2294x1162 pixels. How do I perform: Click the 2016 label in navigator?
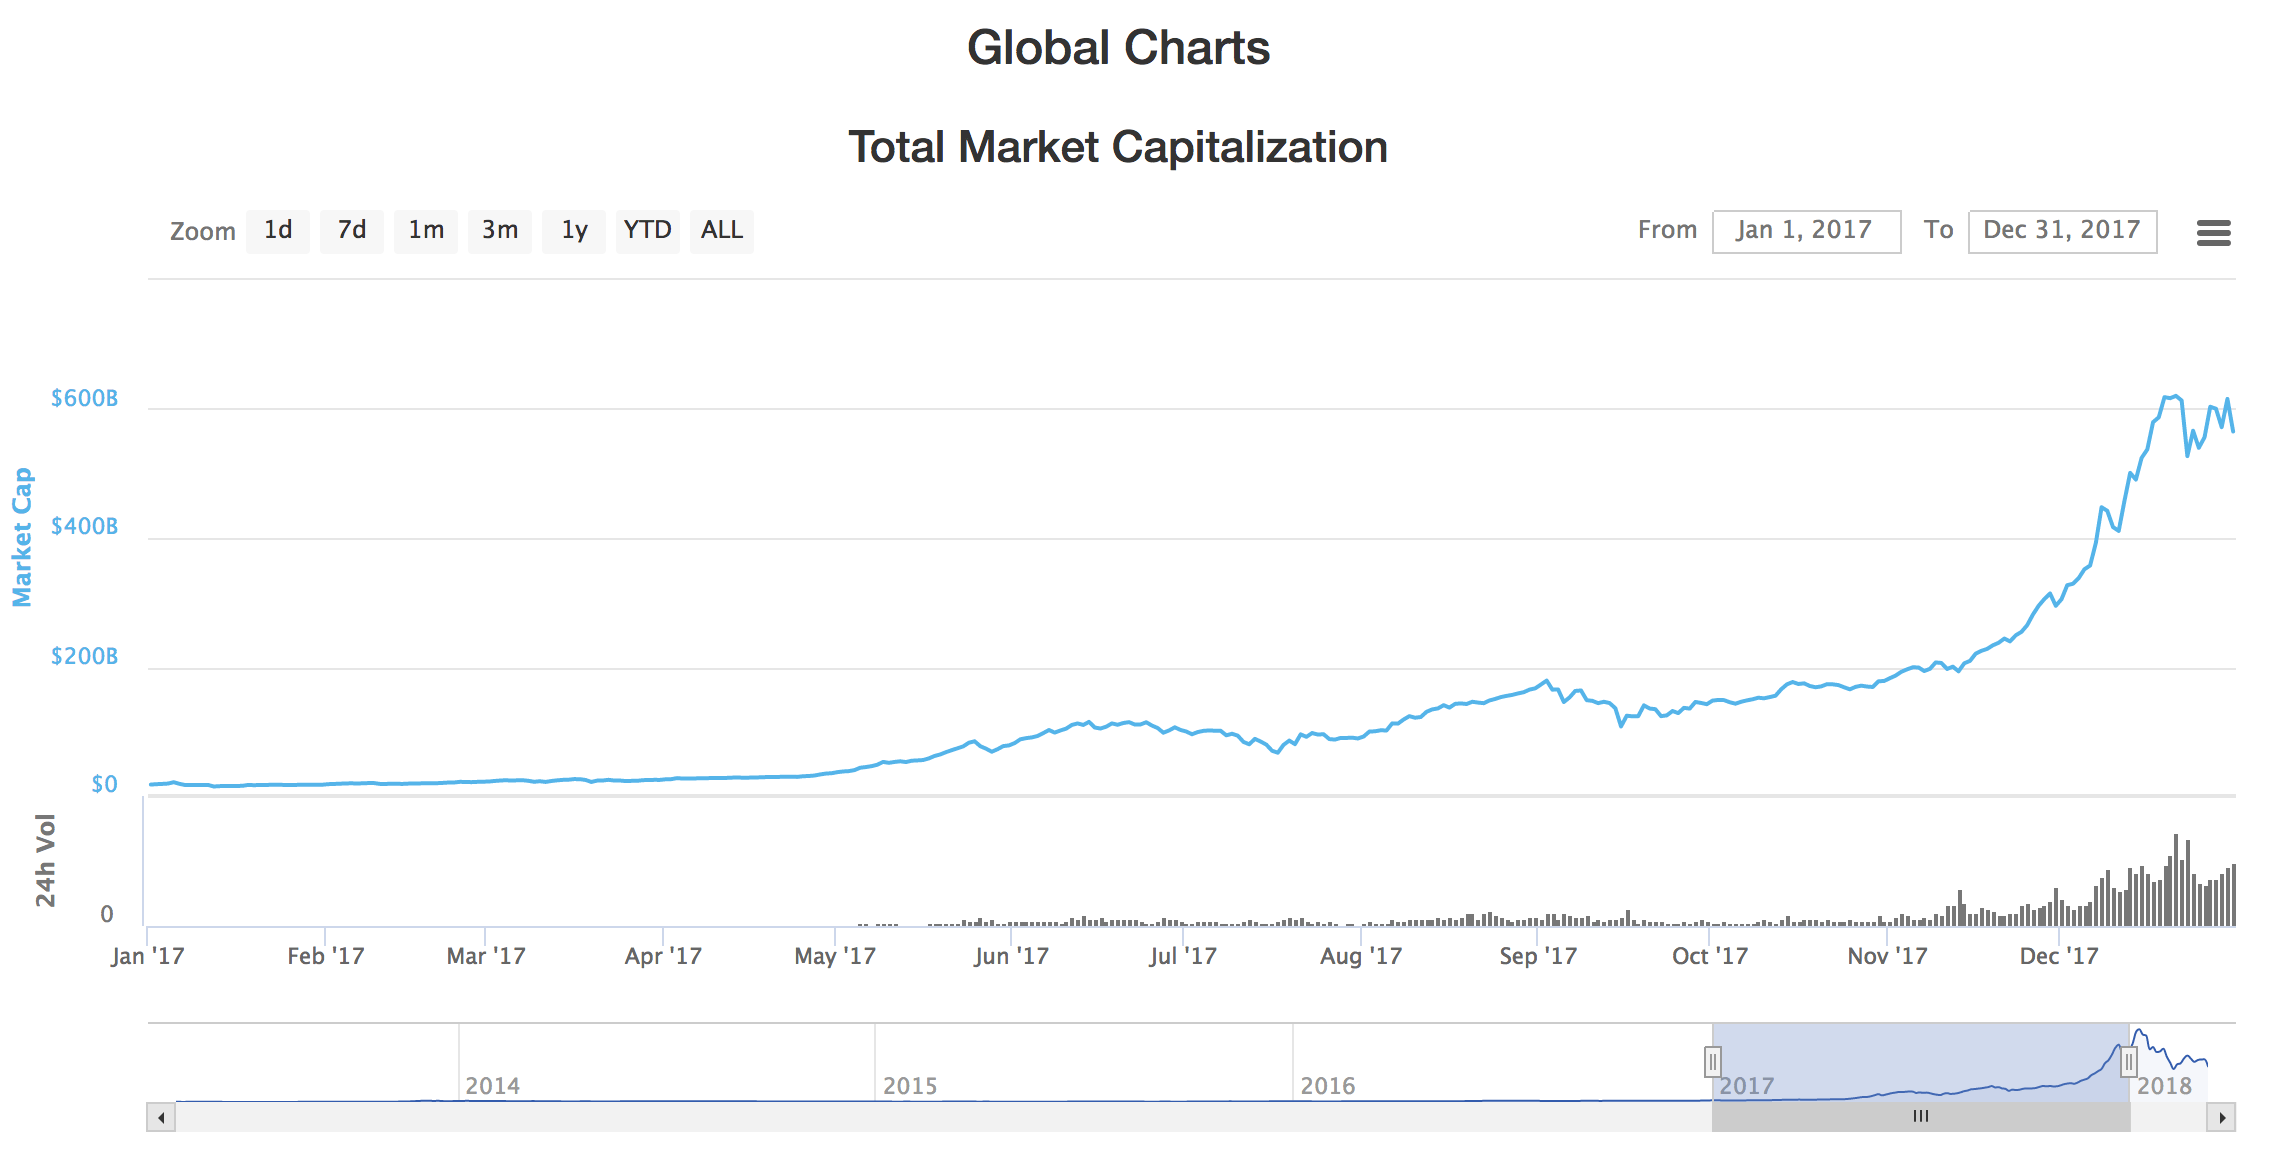(1328, 1086)
